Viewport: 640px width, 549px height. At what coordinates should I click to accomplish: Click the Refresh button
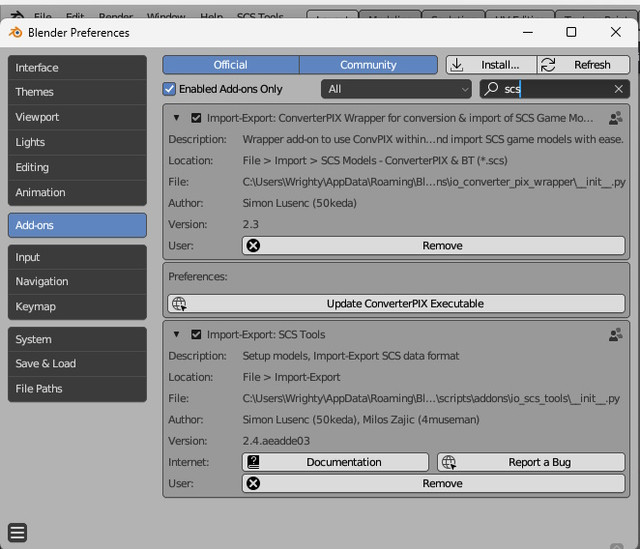coord(583,64)
